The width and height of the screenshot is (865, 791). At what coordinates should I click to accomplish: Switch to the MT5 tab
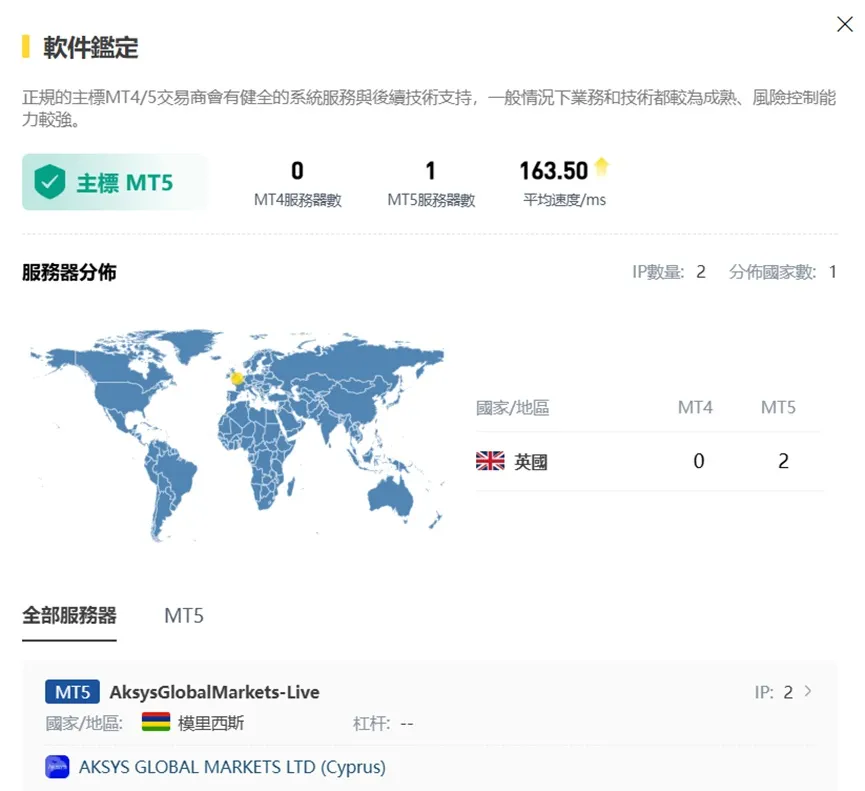[184, 616]
